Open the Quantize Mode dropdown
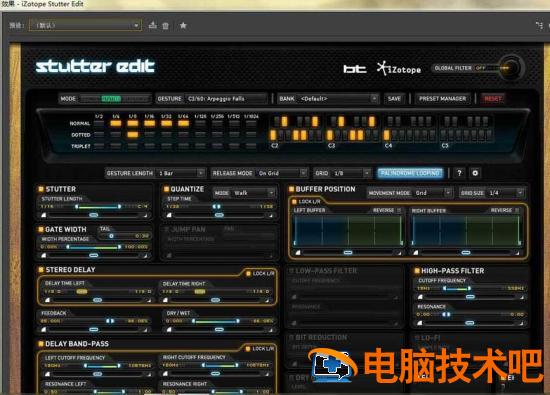The height and width of the screenshot is (395, 550). tap(254, 193)
